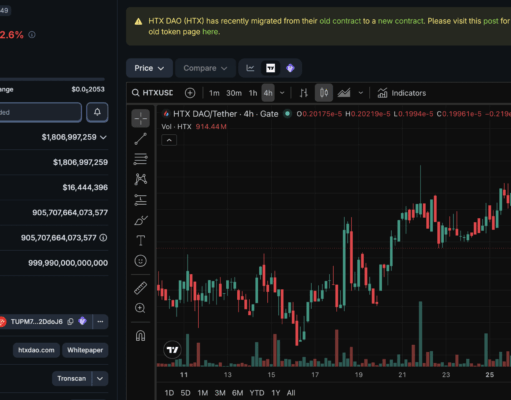
Task: Click the purple gem chart view icon
Action: (290, 68)
